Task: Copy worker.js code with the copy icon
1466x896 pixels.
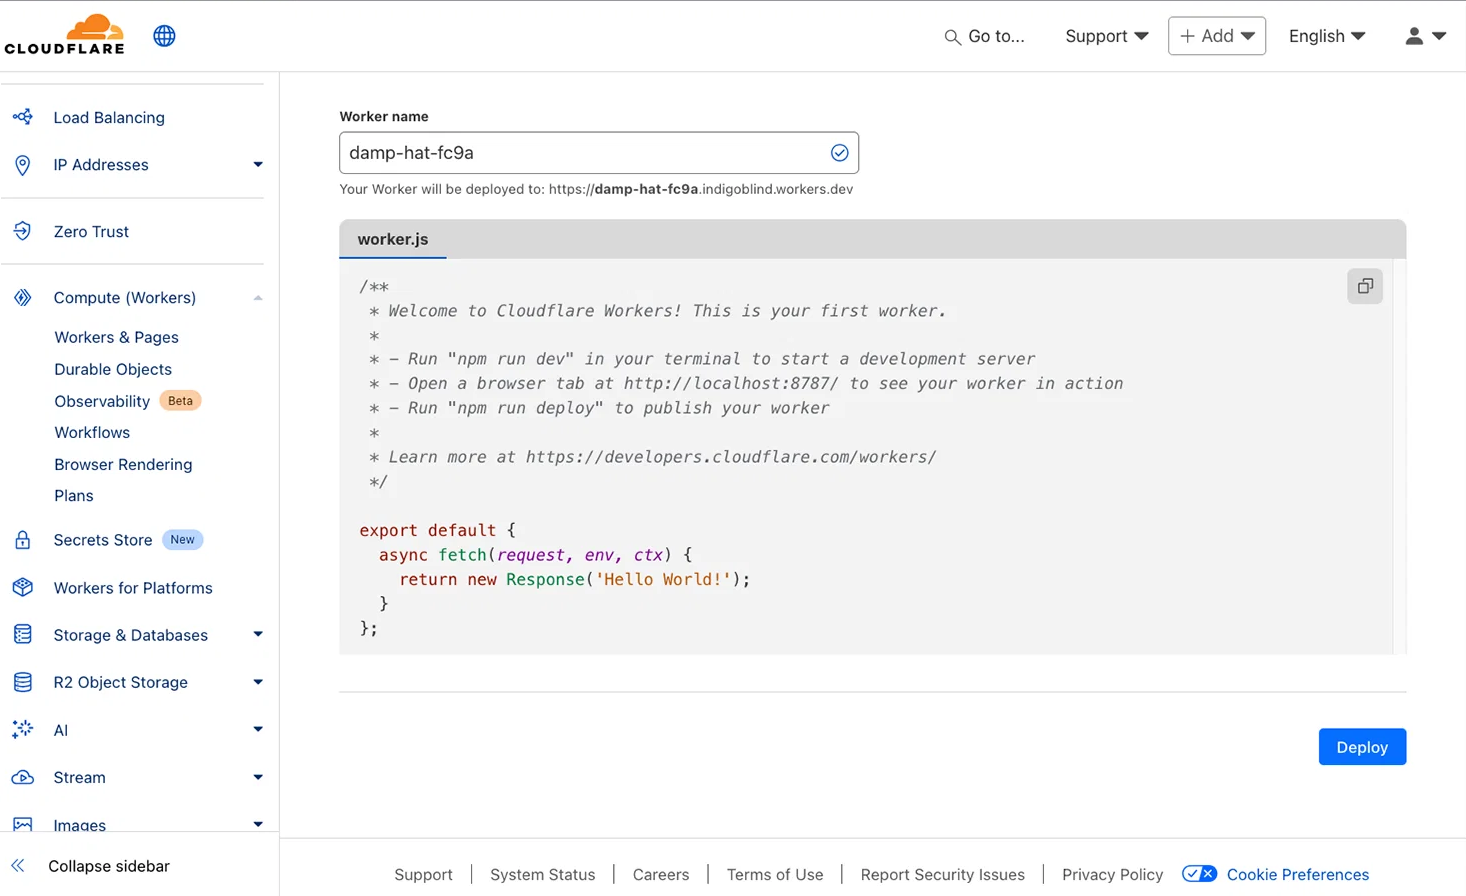Action: pos(1365,286)
